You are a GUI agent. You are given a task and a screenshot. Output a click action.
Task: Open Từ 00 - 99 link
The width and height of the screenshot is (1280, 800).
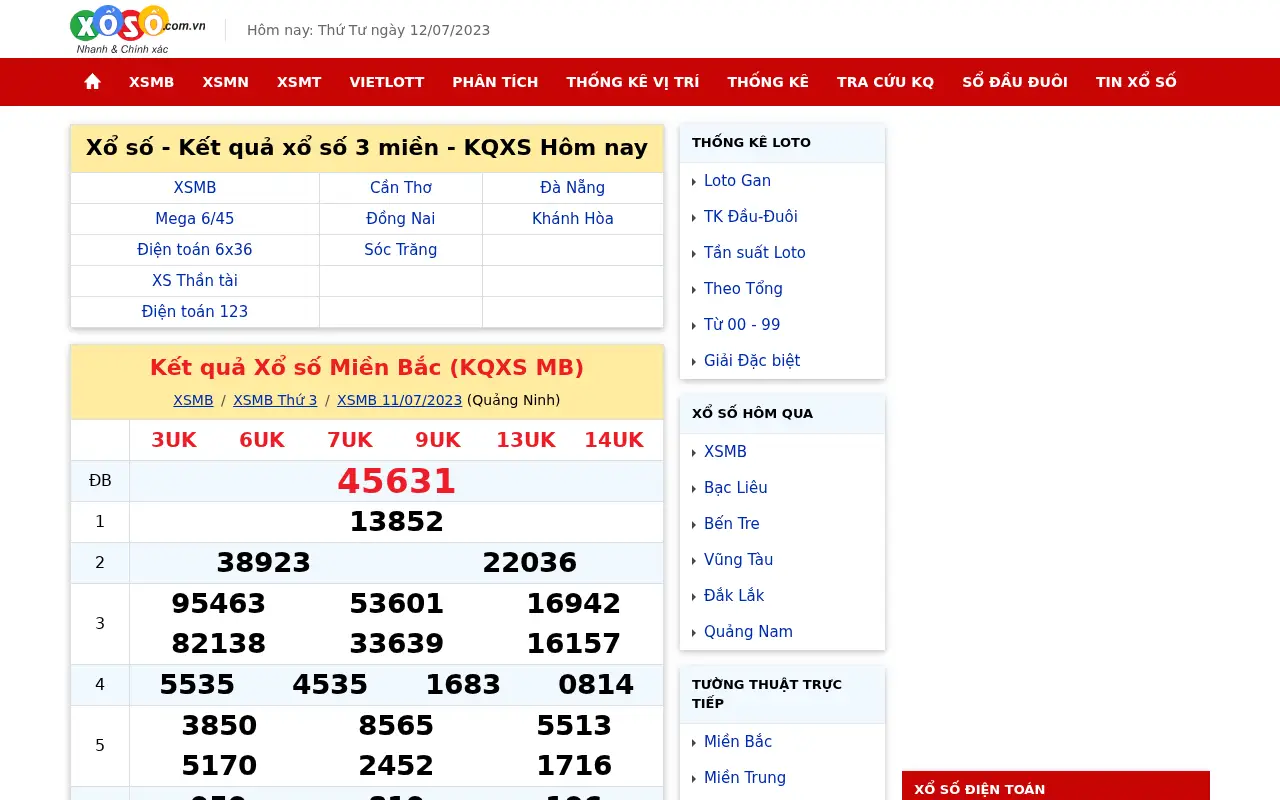[742, 325]
